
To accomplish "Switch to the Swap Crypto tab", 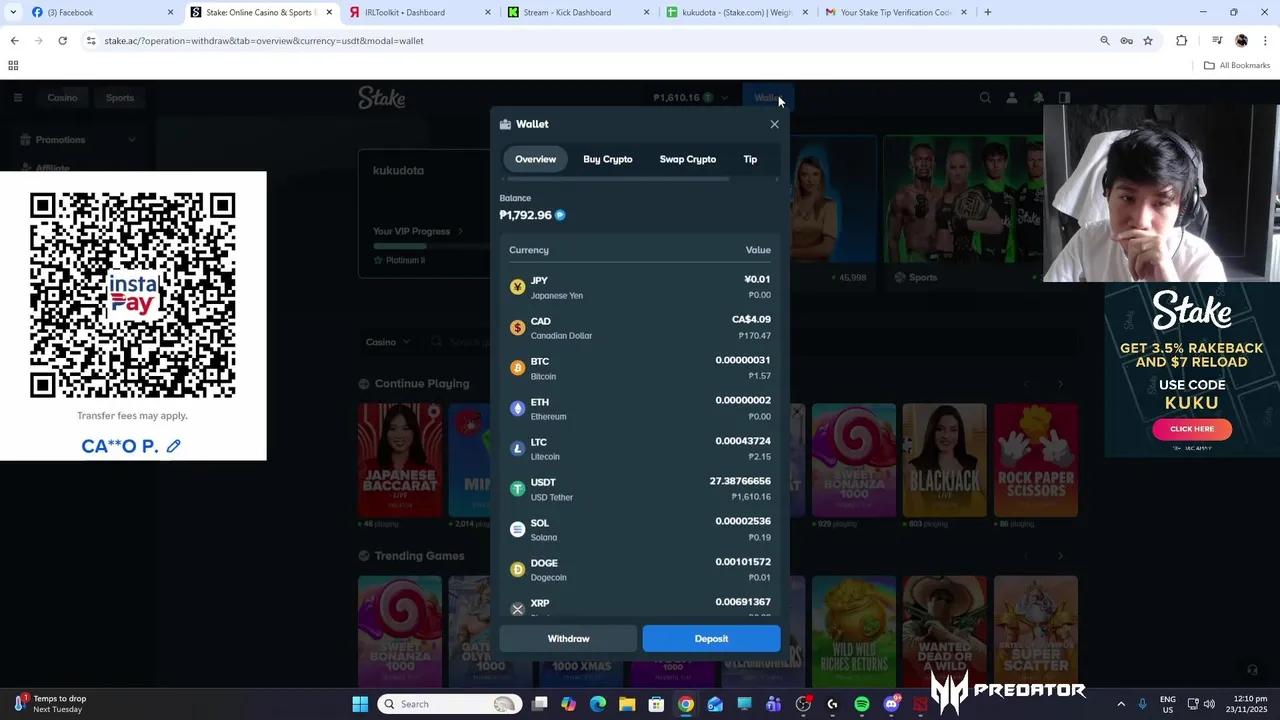I will 688,159.
